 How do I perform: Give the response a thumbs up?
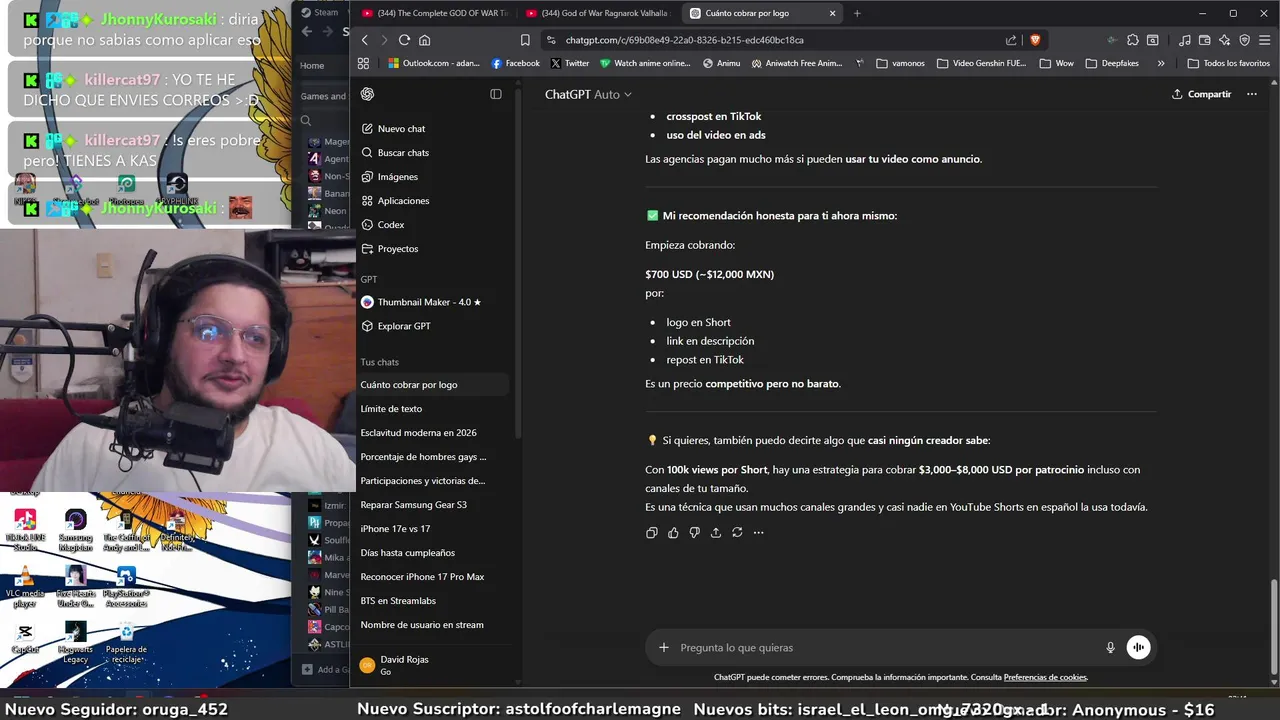[x=673, y=533]
